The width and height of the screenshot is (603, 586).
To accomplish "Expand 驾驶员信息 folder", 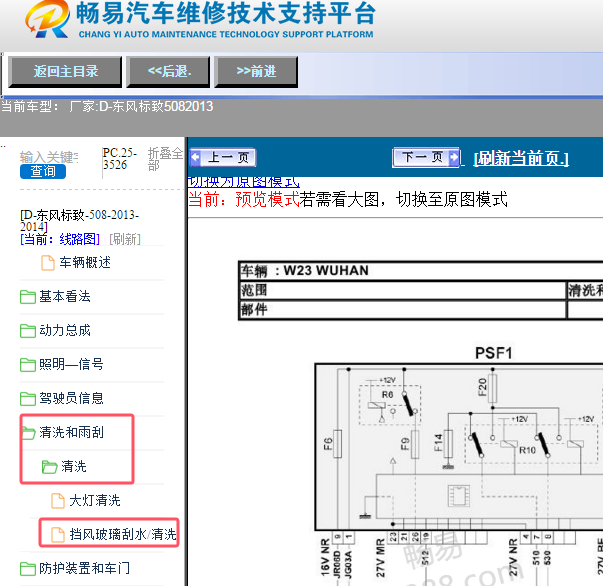I will coord(71,398).
